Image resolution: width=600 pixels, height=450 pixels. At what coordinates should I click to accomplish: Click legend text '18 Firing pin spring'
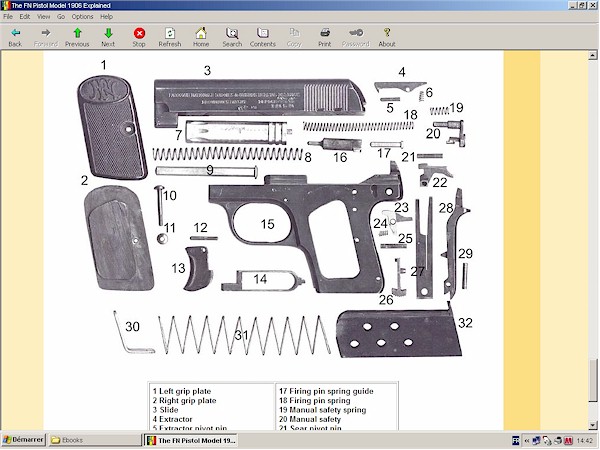[315, 400]
